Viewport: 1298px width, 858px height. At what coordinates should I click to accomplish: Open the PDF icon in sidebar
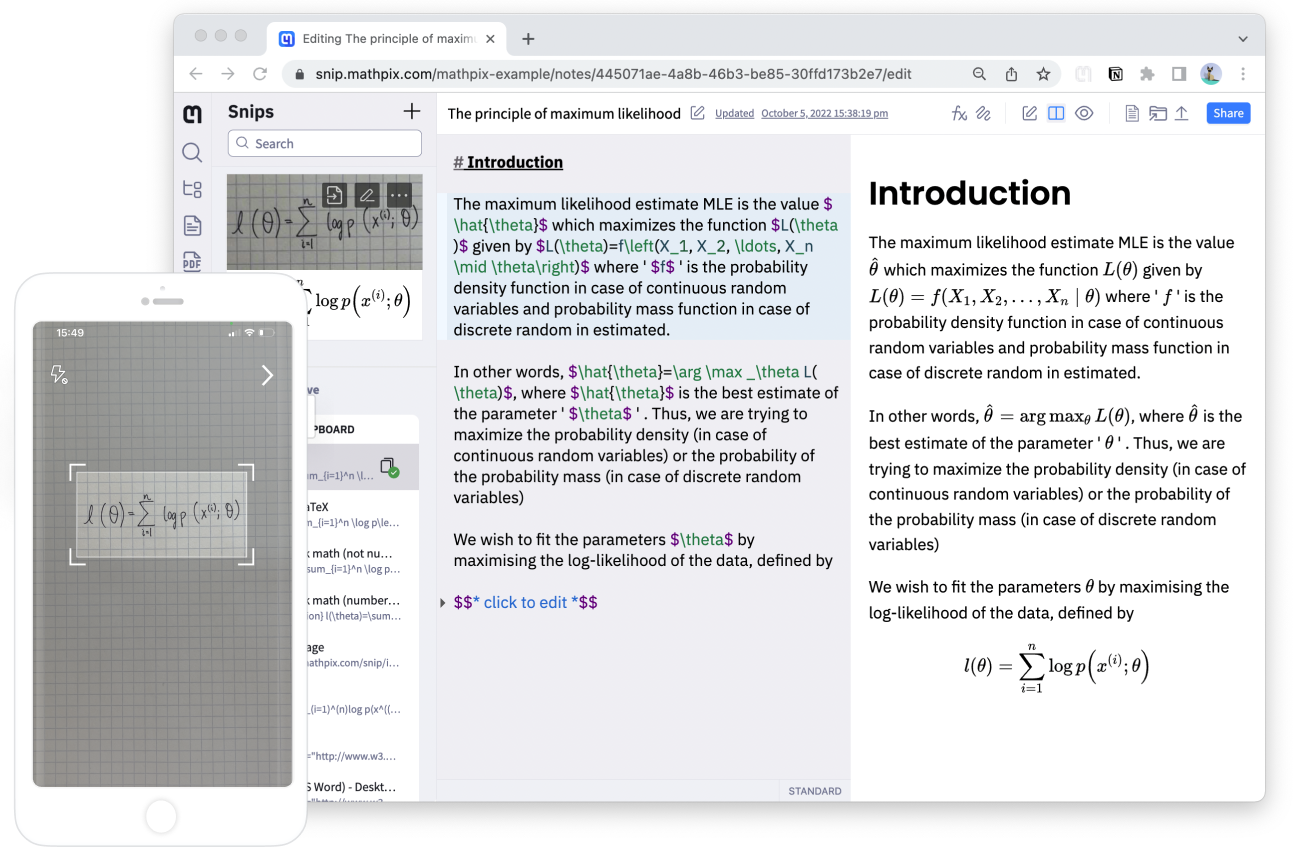click(x=193, y=262)
